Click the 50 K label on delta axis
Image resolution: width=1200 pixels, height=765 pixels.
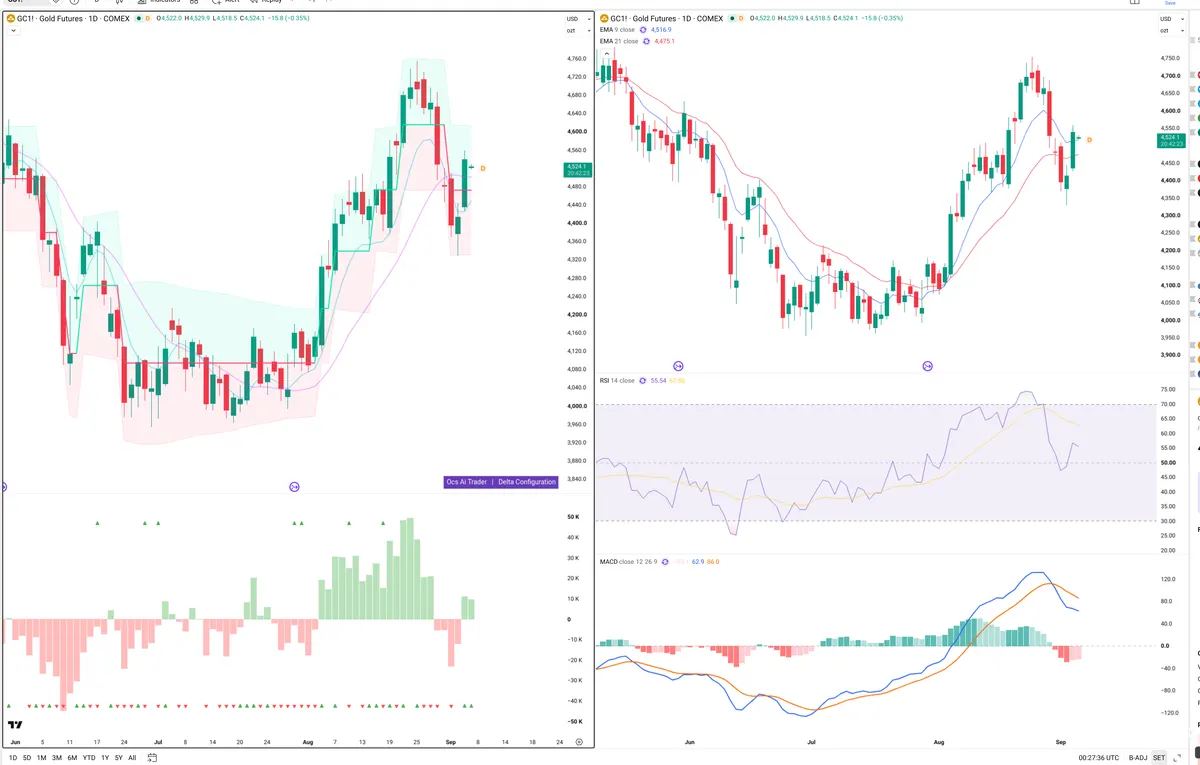click(x=573, y=517)
